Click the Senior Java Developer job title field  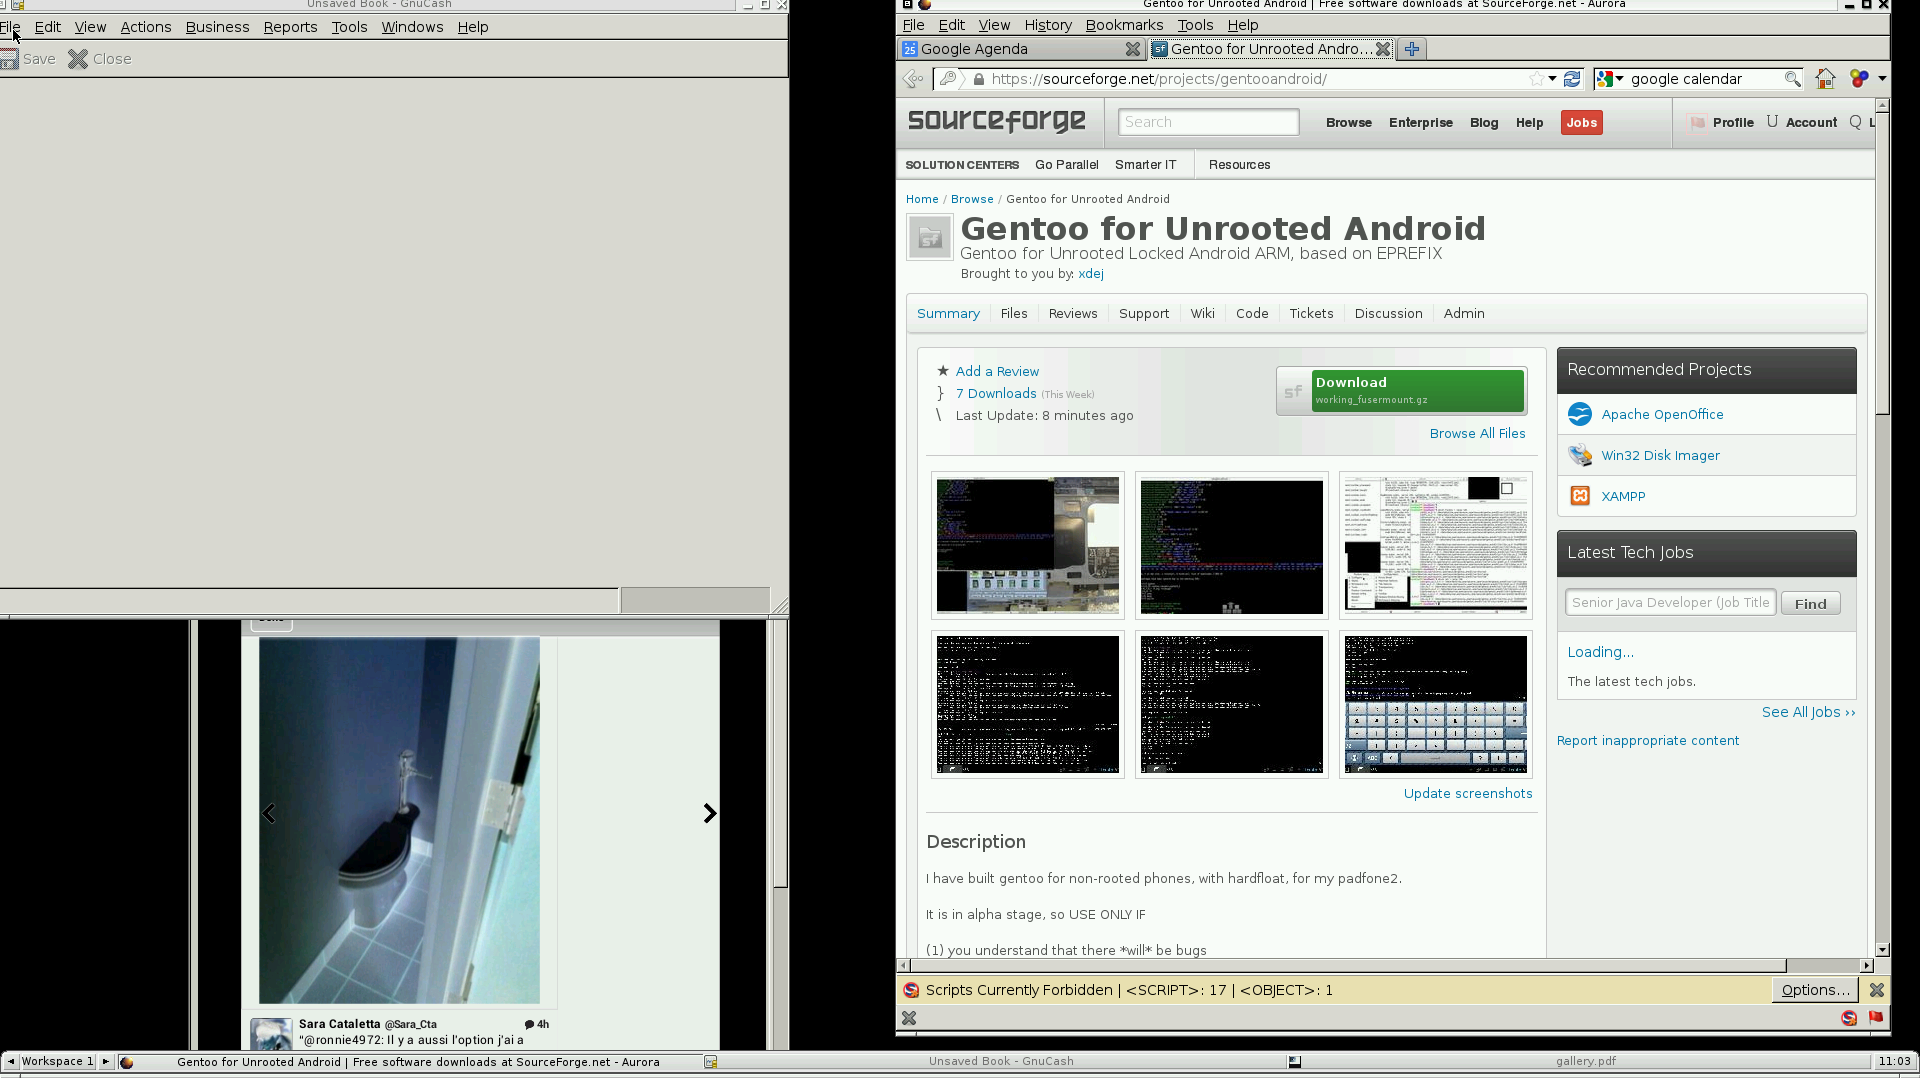1670,603
